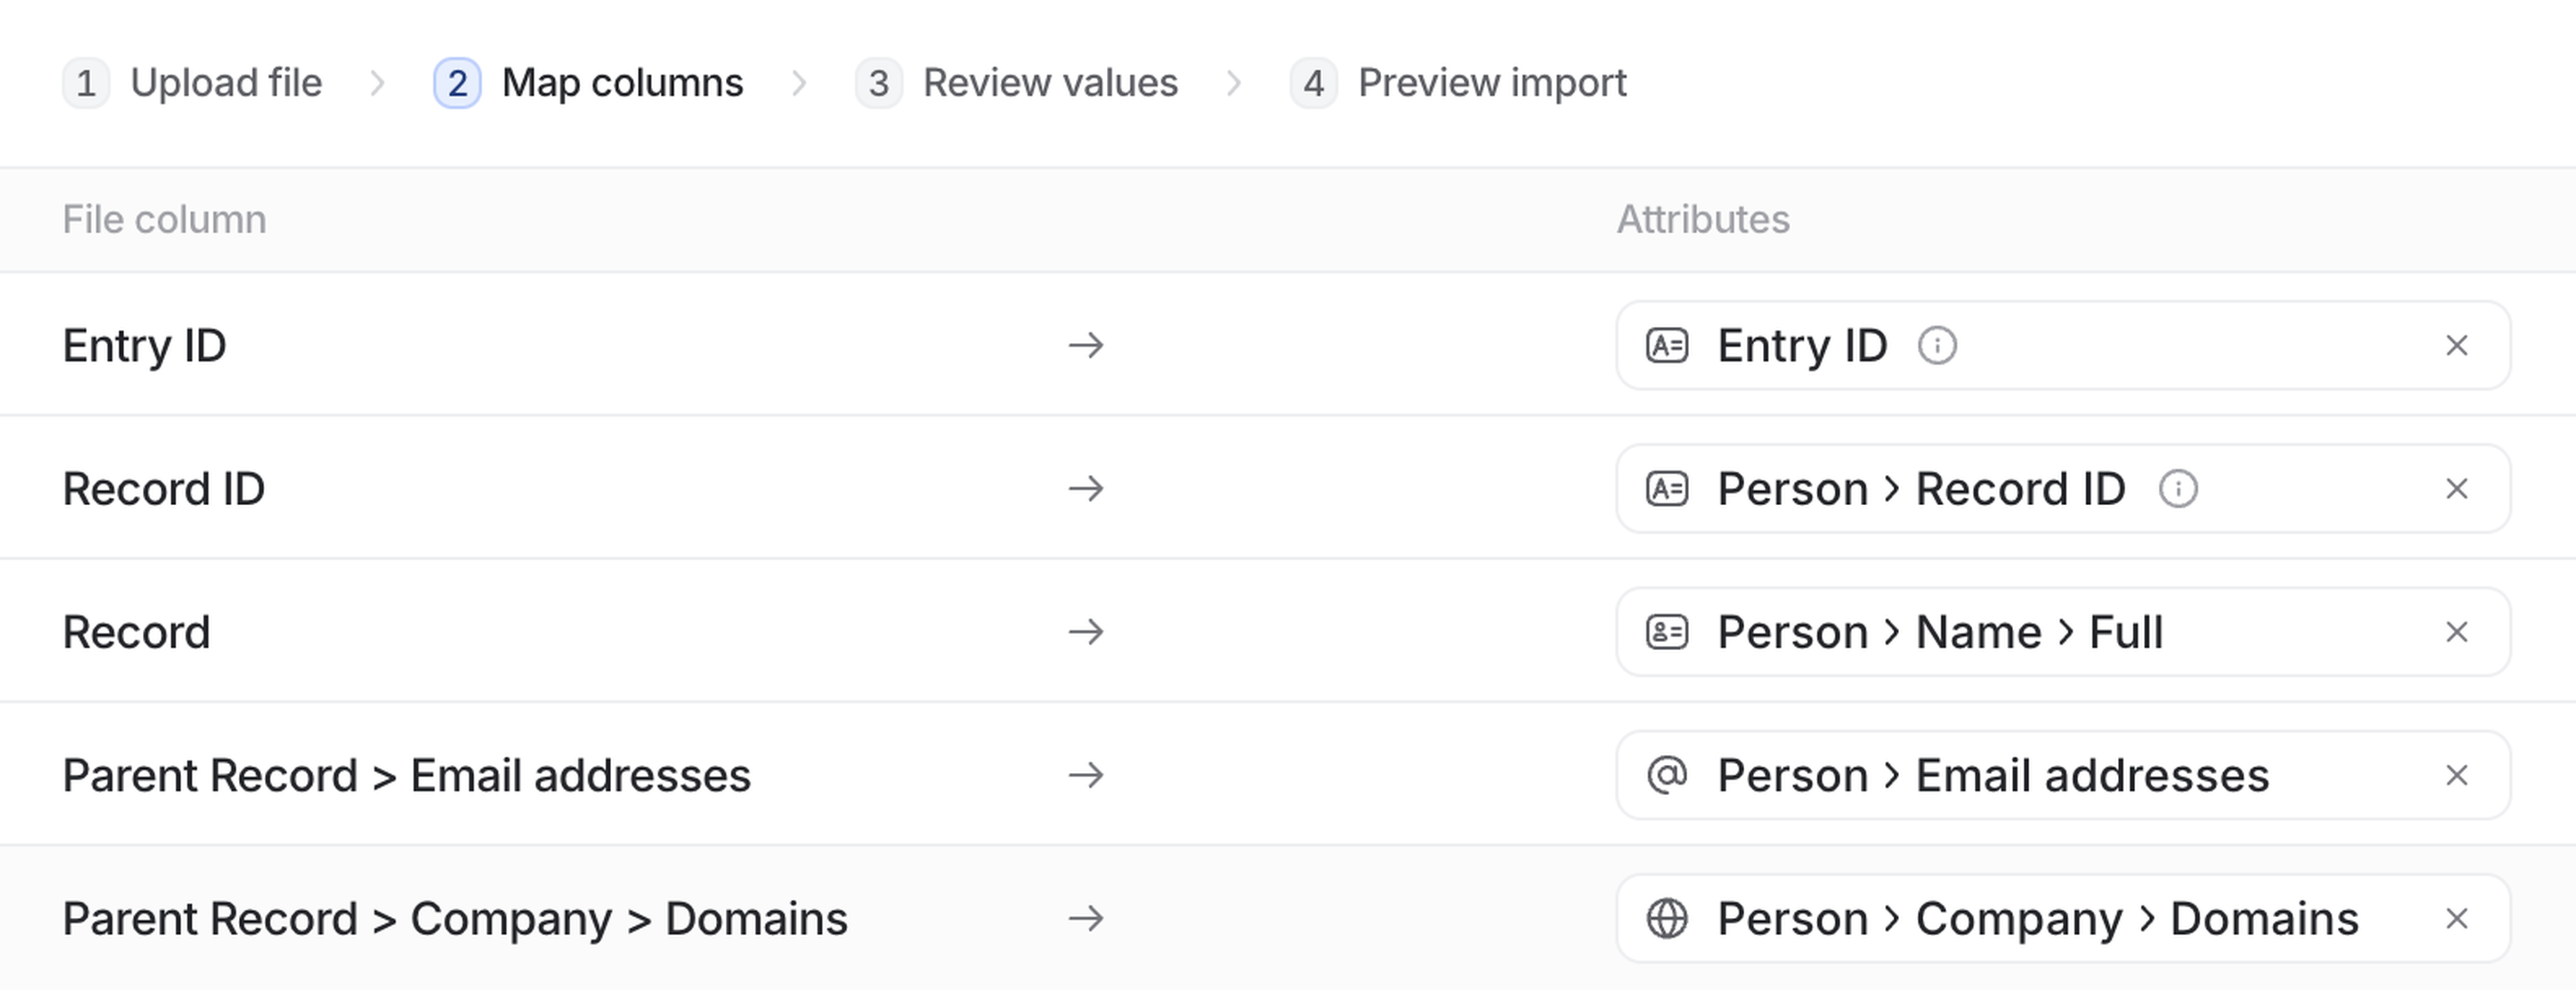Click info icon next to Entry ID attribute
Screen dimensions: 2576x1003
[1936, 346]
